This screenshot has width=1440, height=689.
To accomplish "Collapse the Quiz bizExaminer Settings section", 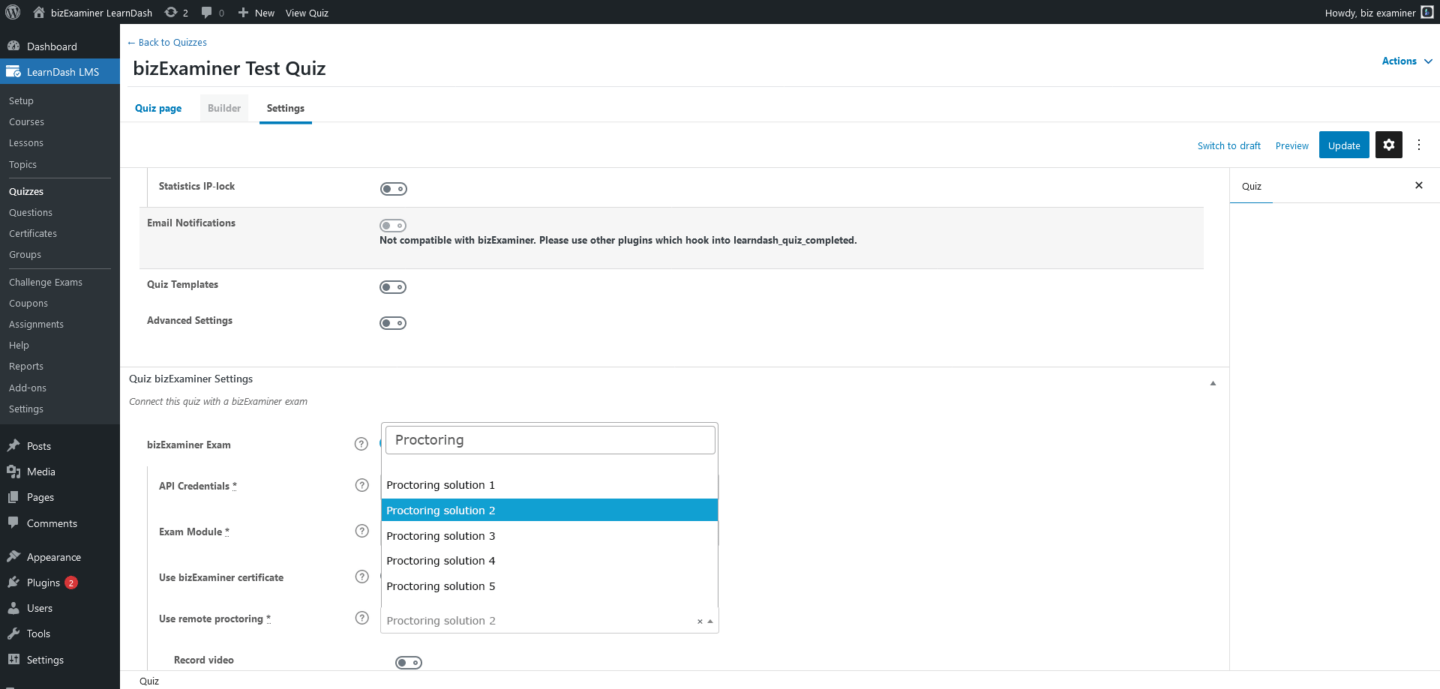I will tap(1212, 382).
